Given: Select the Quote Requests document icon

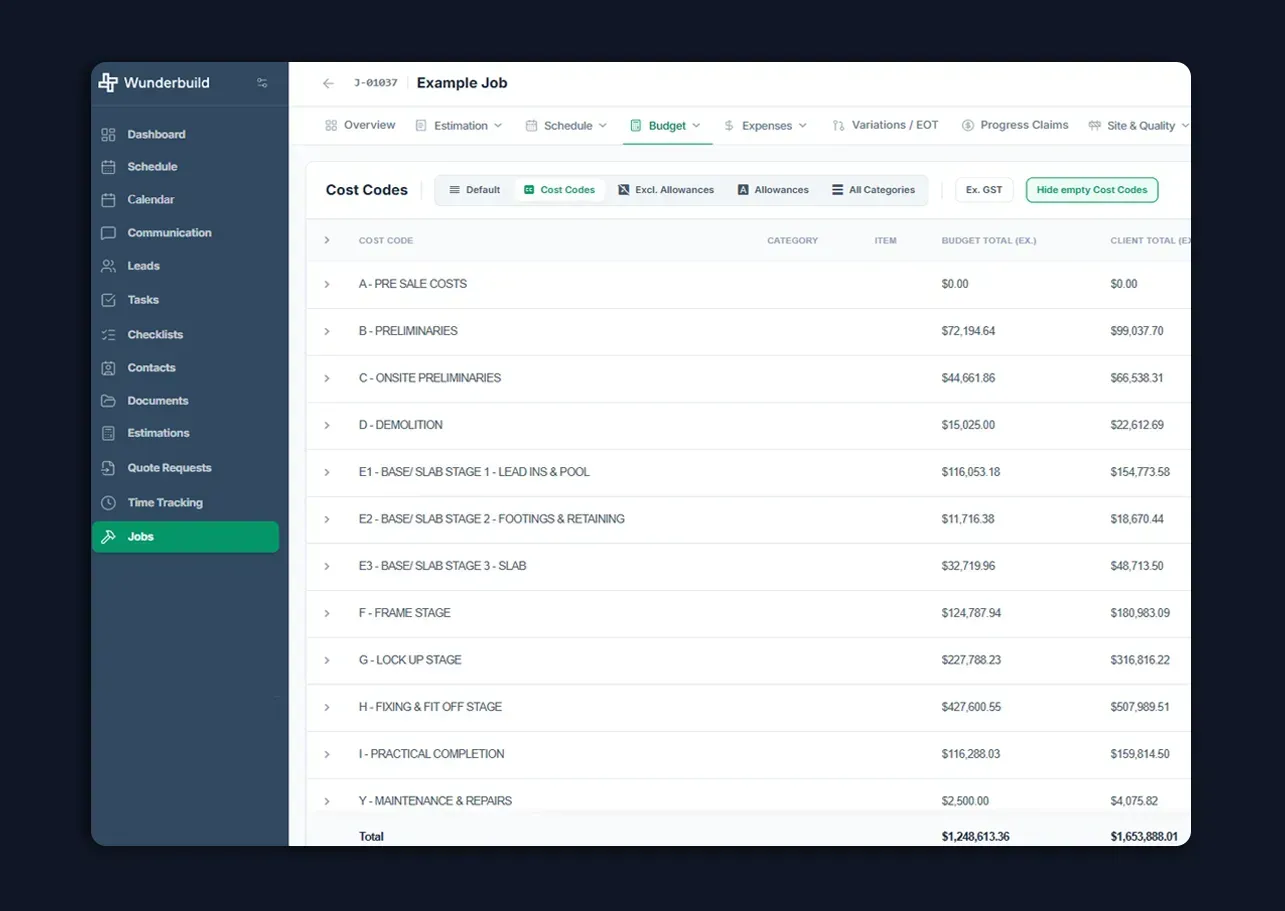Looking at the screenshot, I should click(108, 467).
